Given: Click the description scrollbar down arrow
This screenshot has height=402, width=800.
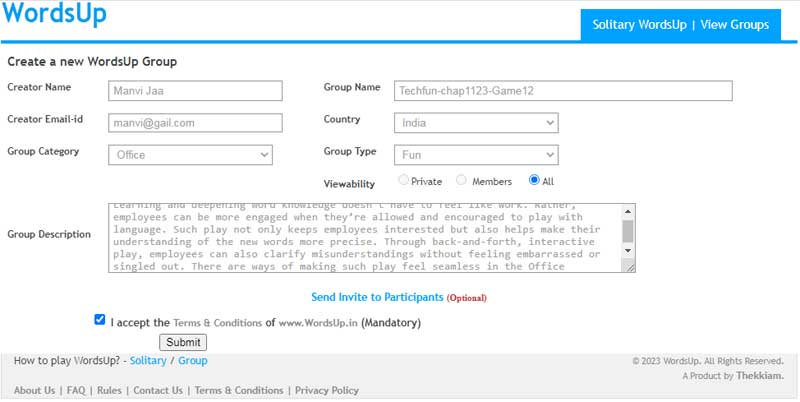Looking at the screenshot, I should click(x=628, y=250).
